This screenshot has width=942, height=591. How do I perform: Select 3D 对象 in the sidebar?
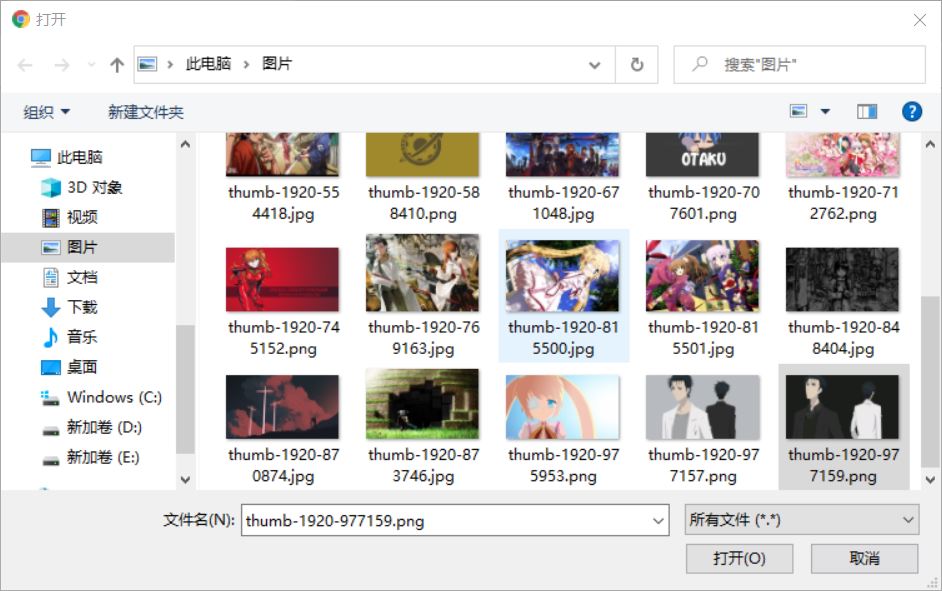82,187
